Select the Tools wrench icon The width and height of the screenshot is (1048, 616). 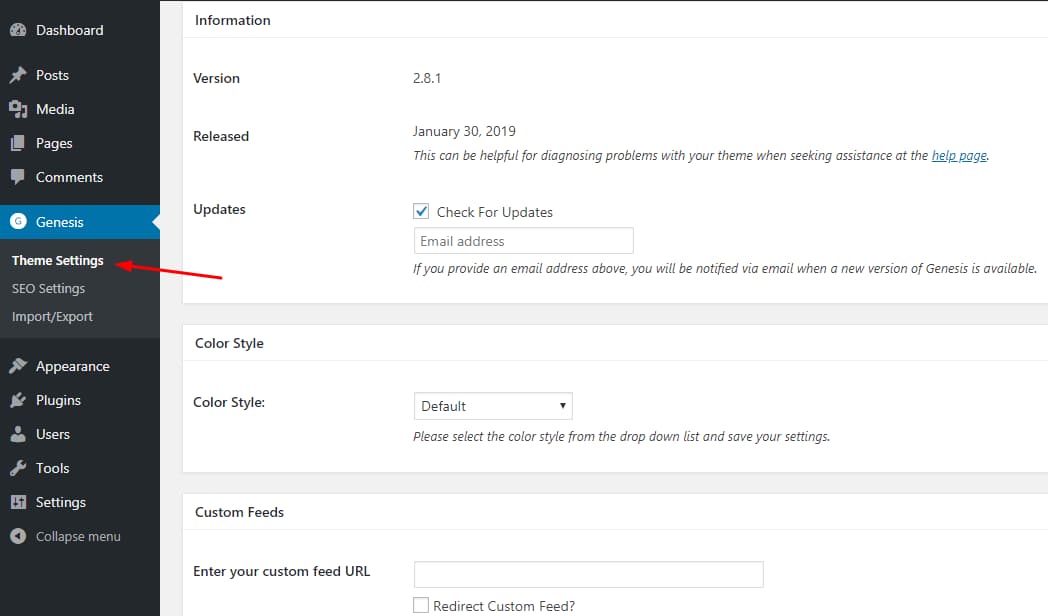[18, 468]
